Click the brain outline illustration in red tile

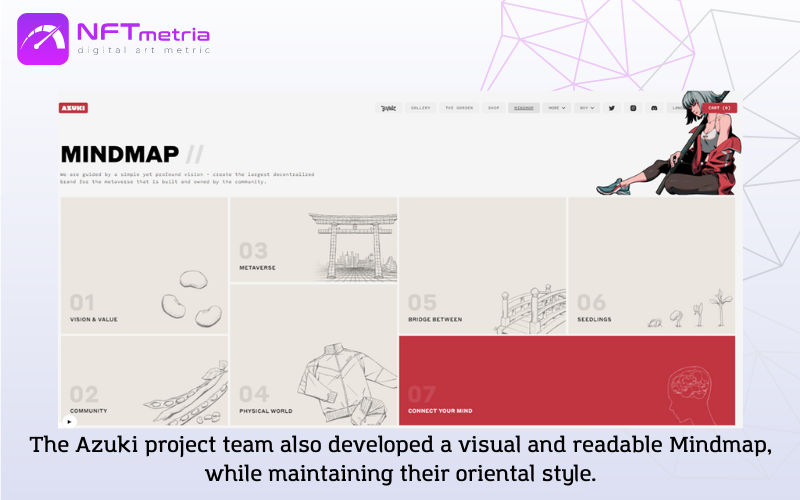coord(689,395)
